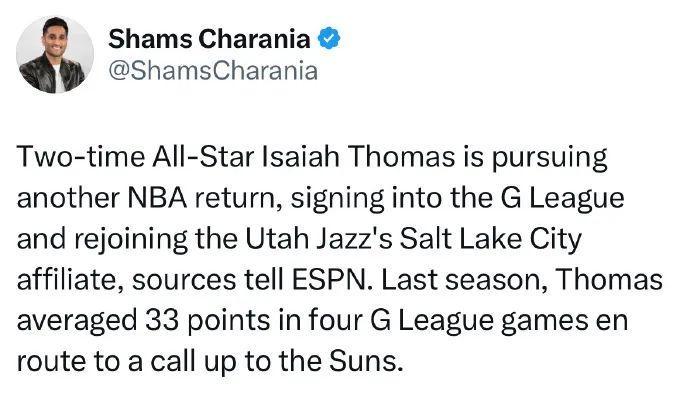
Task: Open the @ShamsCharania handle link
Action: 213,70
